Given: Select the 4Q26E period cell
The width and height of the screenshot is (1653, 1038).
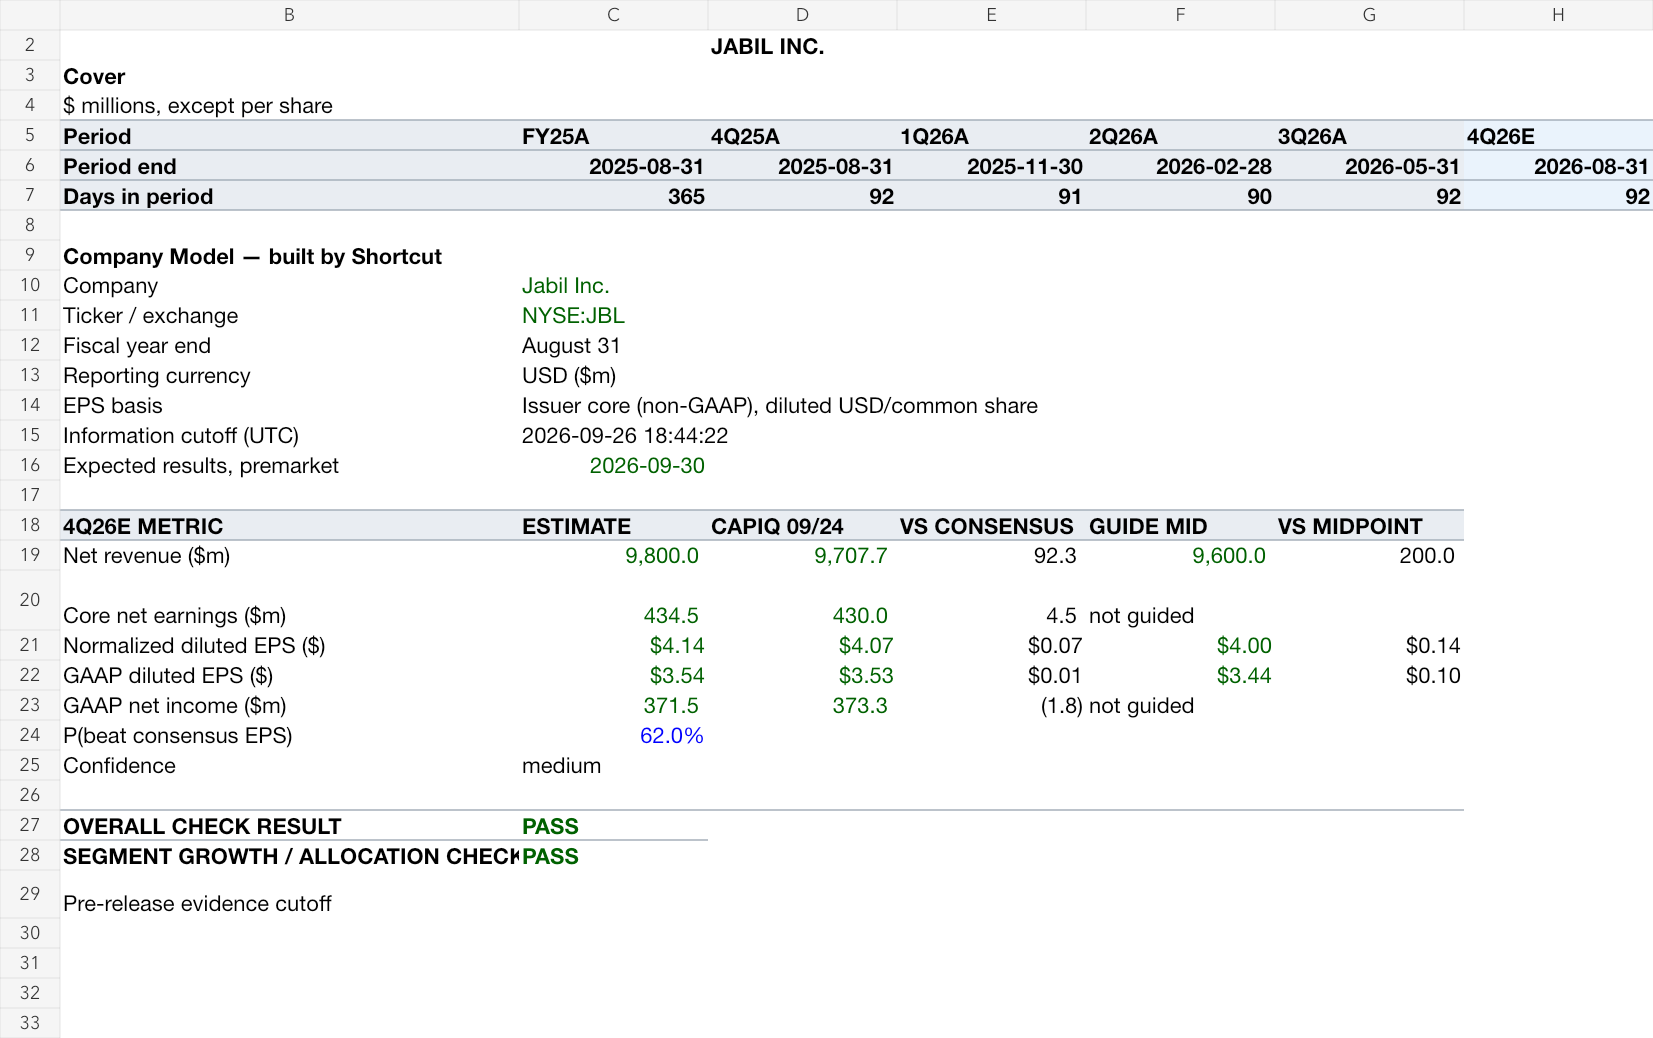Looking at the screenshot, I should [x=1558, y=136].
